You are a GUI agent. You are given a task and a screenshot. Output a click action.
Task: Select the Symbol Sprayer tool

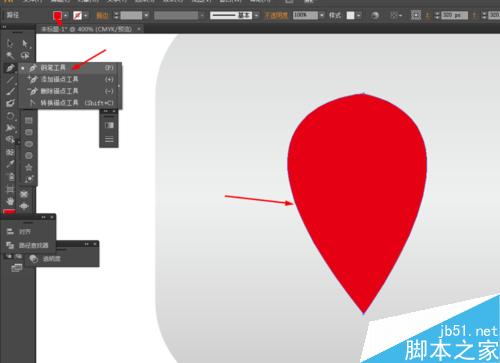10,176
